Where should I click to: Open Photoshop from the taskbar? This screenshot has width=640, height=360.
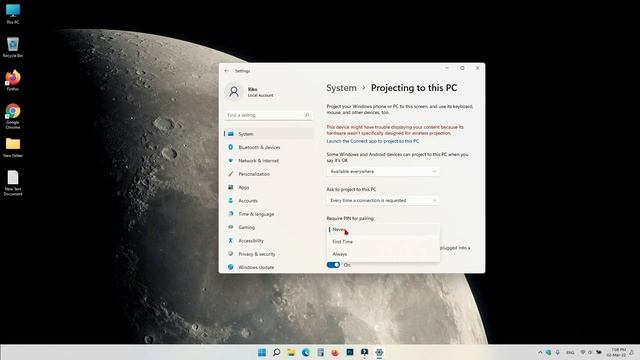(x=350, y=352)
